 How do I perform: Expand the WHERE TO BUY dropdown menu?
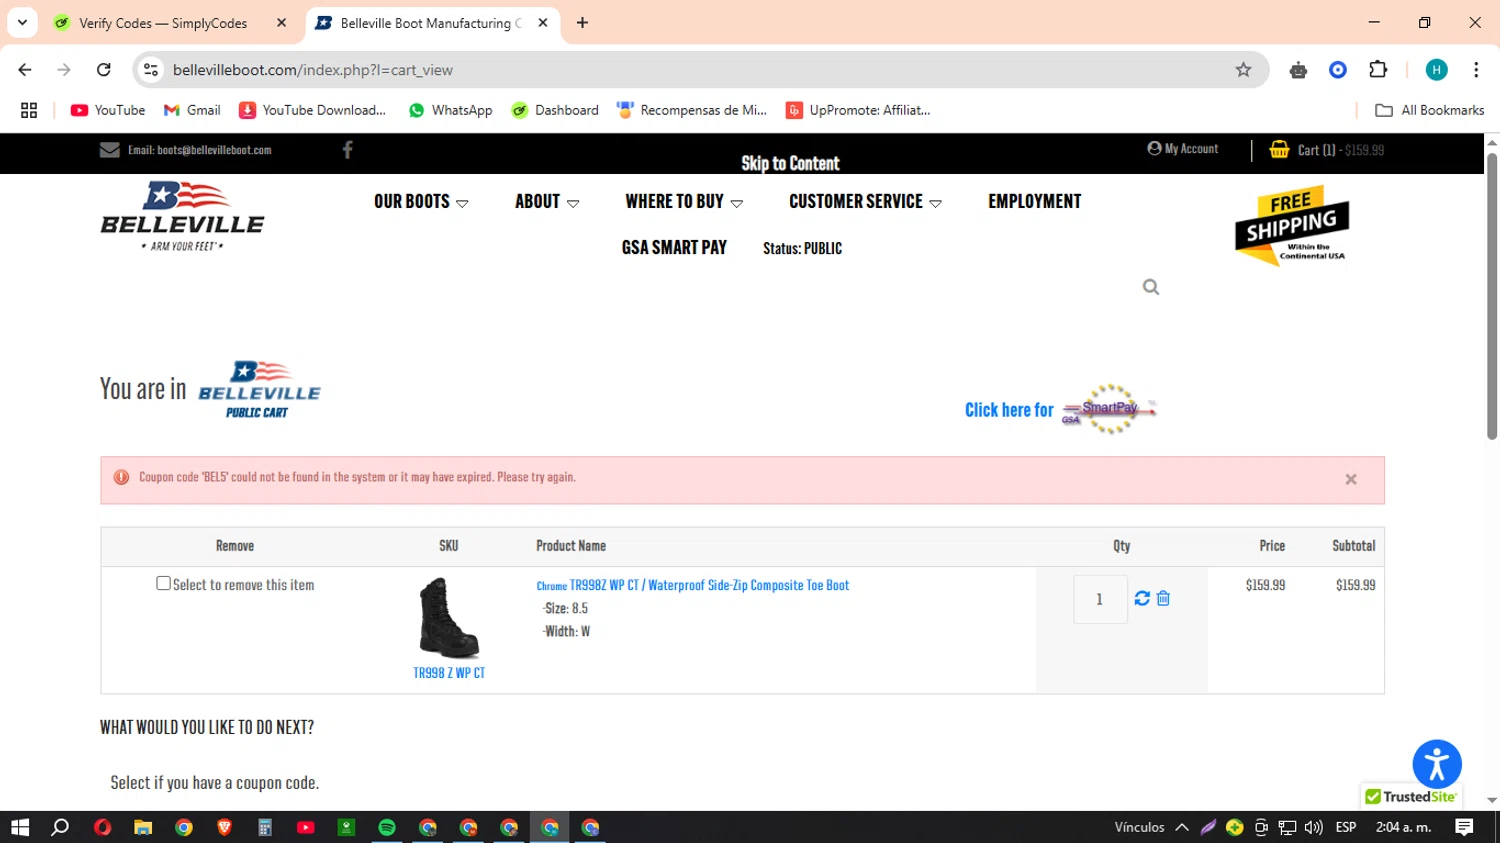684,202
